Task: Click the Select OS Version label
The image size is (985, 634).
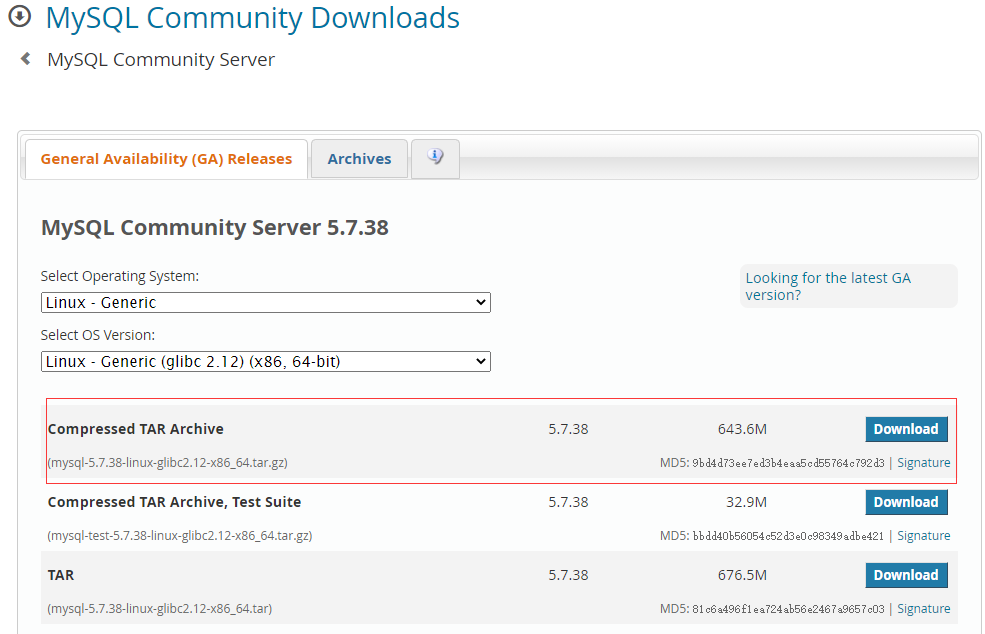Action: click(x=97, y=335)
